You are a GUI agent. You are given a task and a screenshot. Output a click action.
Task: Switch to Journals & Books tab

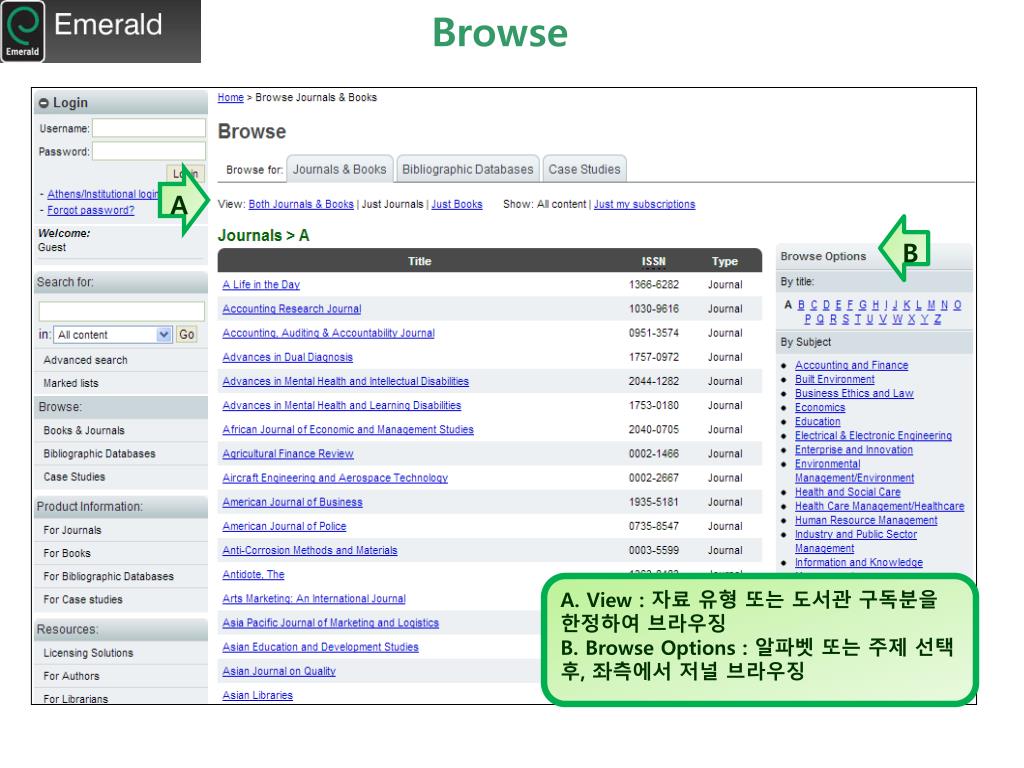(x=340, y=169)
